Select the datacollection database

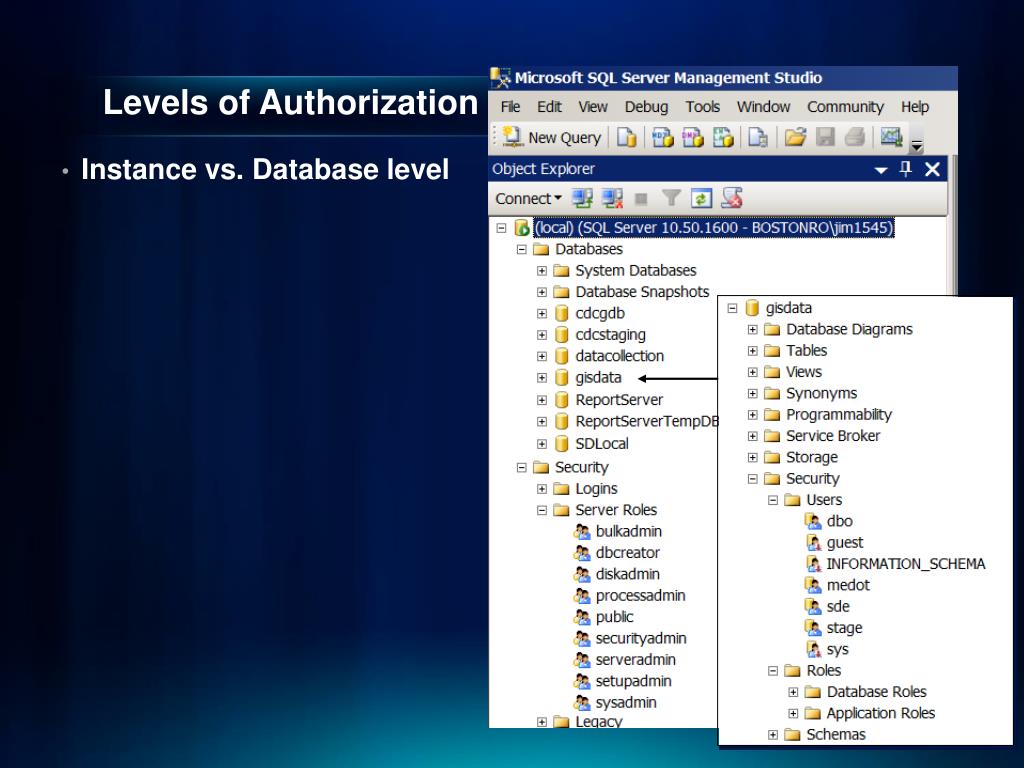pyautogui.click(x=619, y=356)
